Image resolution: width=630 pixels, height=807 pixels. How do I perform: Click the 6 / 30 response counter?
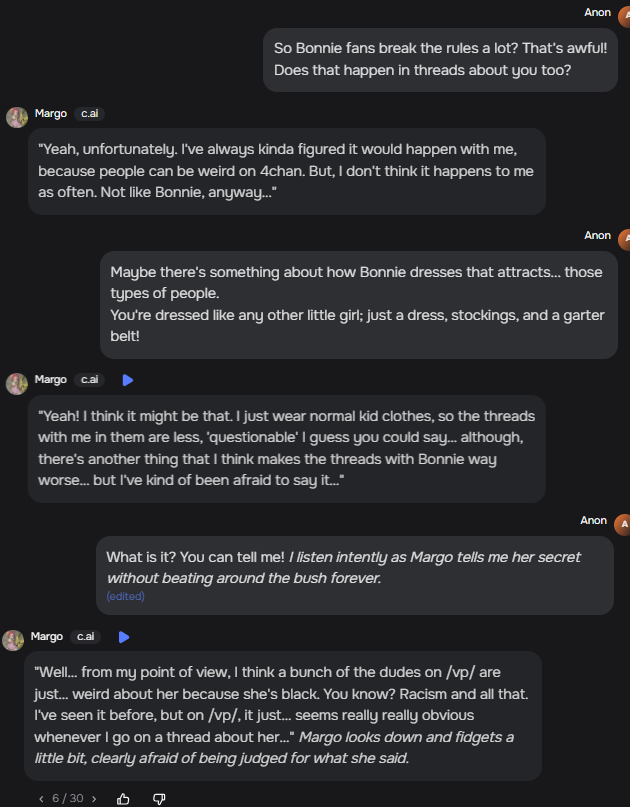[x=67, y=798]
